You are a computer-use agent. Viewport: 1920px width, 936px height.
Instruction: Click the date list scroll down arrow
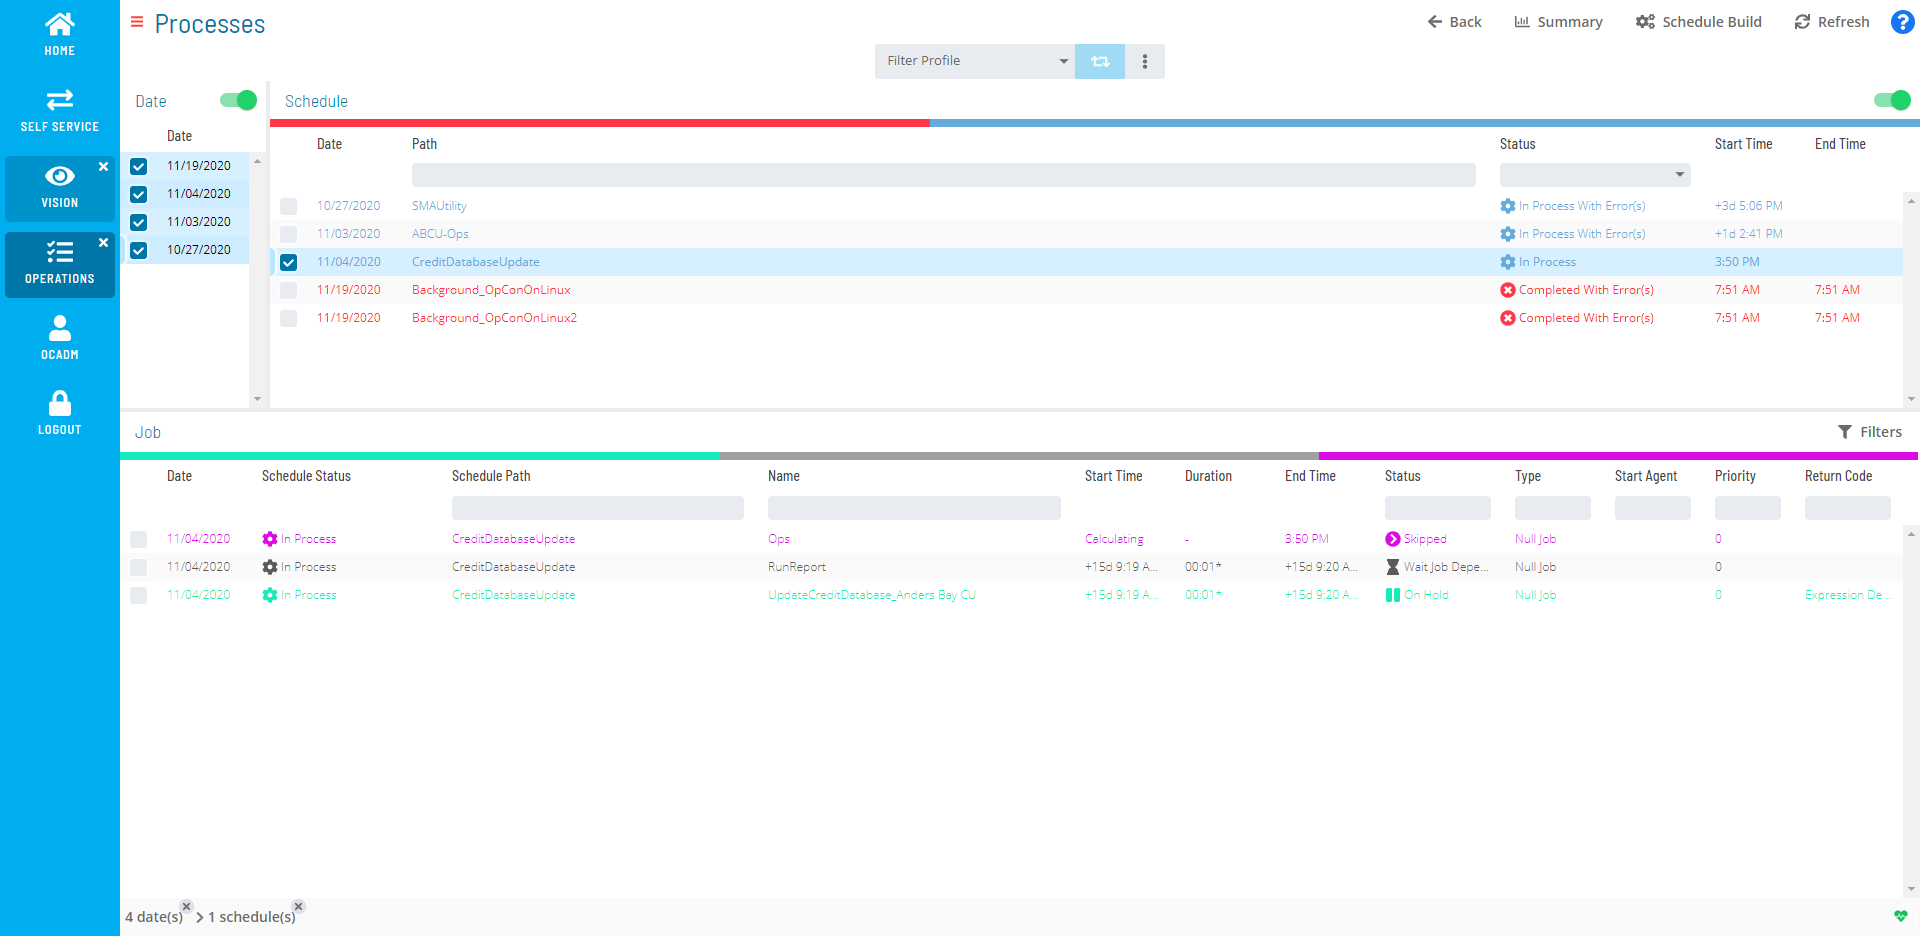[257, 399]
